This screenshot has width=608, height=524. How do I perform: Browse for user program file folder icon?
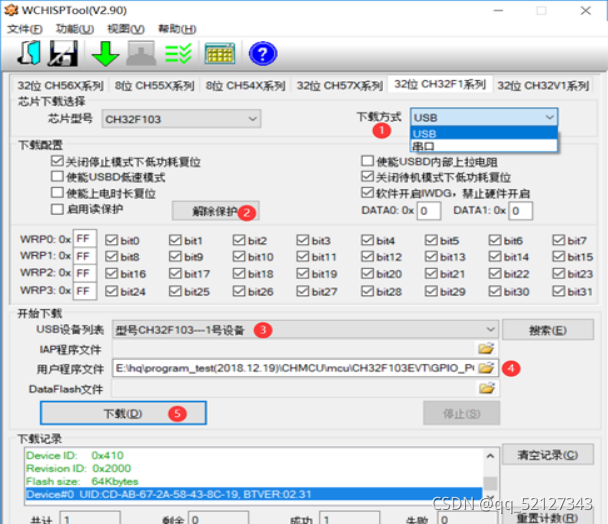[486, 367]
